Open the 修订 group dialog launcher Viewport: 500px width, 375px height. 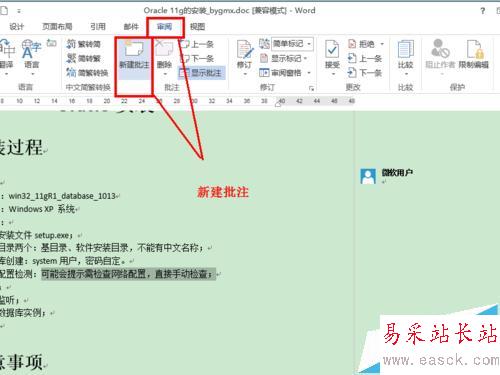311,88
